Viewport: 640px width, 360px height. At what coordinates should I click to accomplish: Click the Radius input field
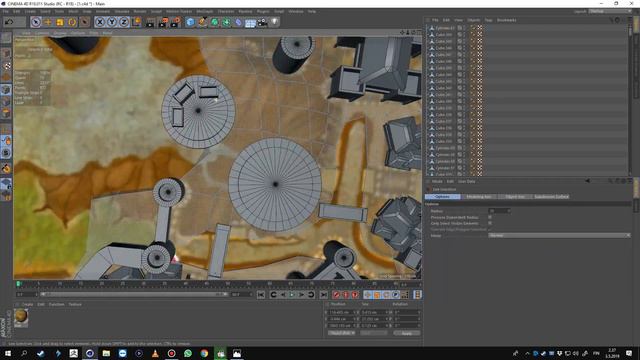499,211
